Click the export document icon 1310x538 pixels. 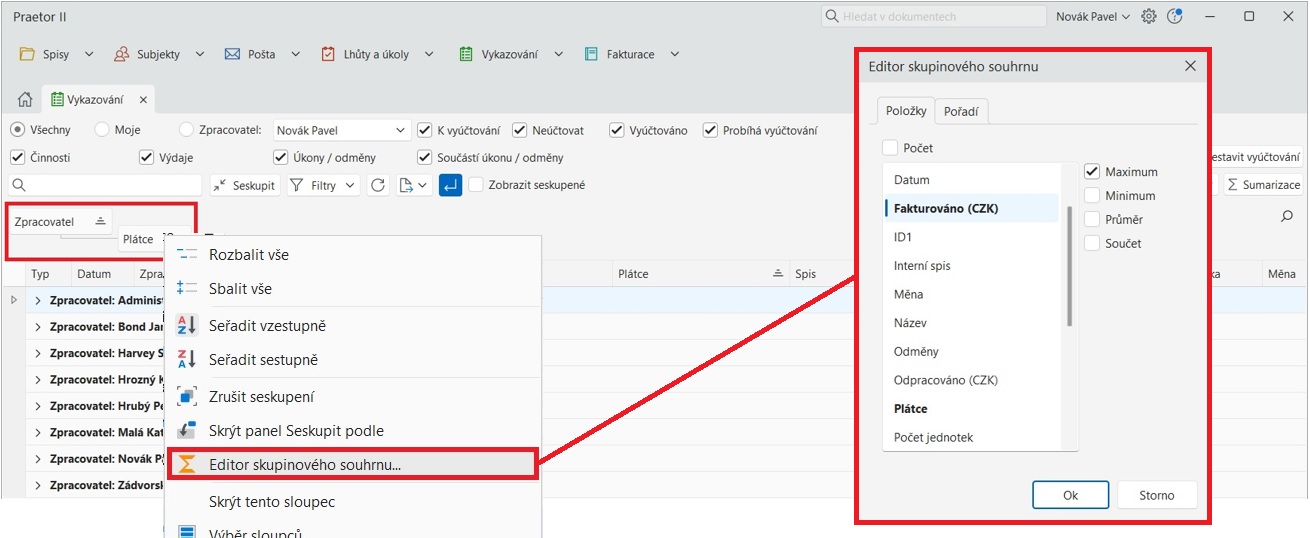click(406, 185)
